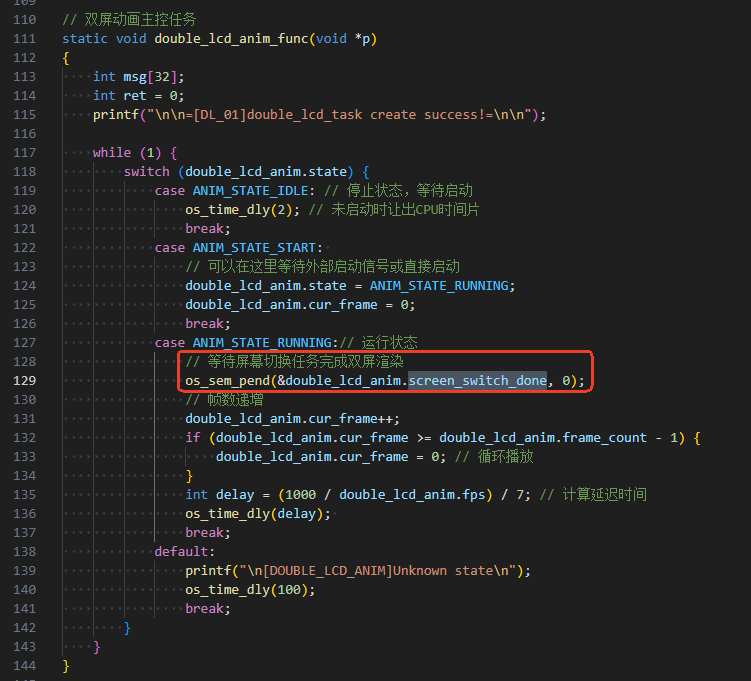Click the ANIM_STATE_START case label
Viewport: 751px width, 681px height.
pyautogui.click(x=254, y=248)
